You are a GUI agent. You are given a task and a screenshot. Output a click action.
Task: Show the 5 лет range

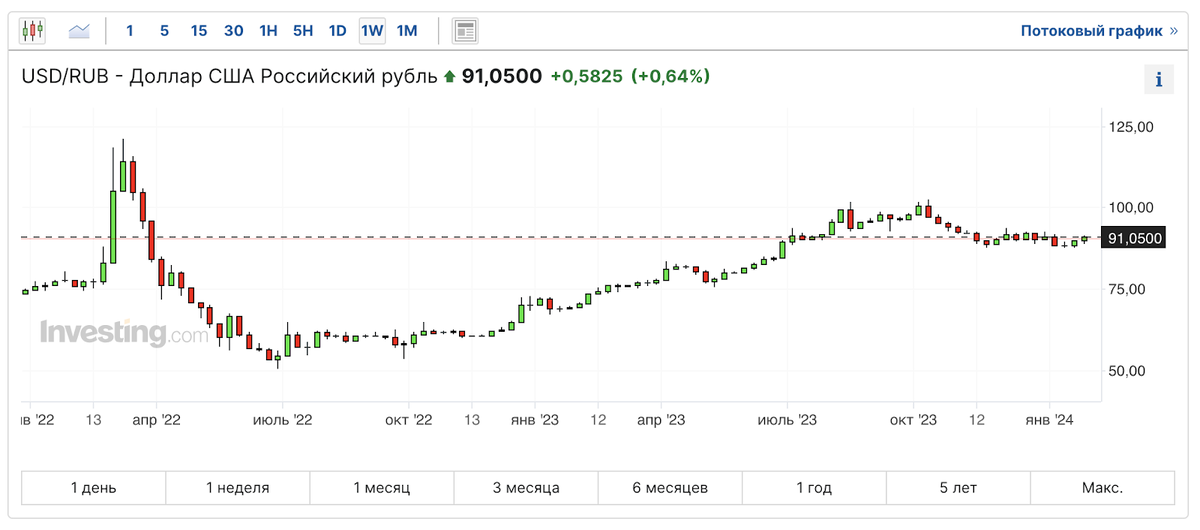coord(958,488)
